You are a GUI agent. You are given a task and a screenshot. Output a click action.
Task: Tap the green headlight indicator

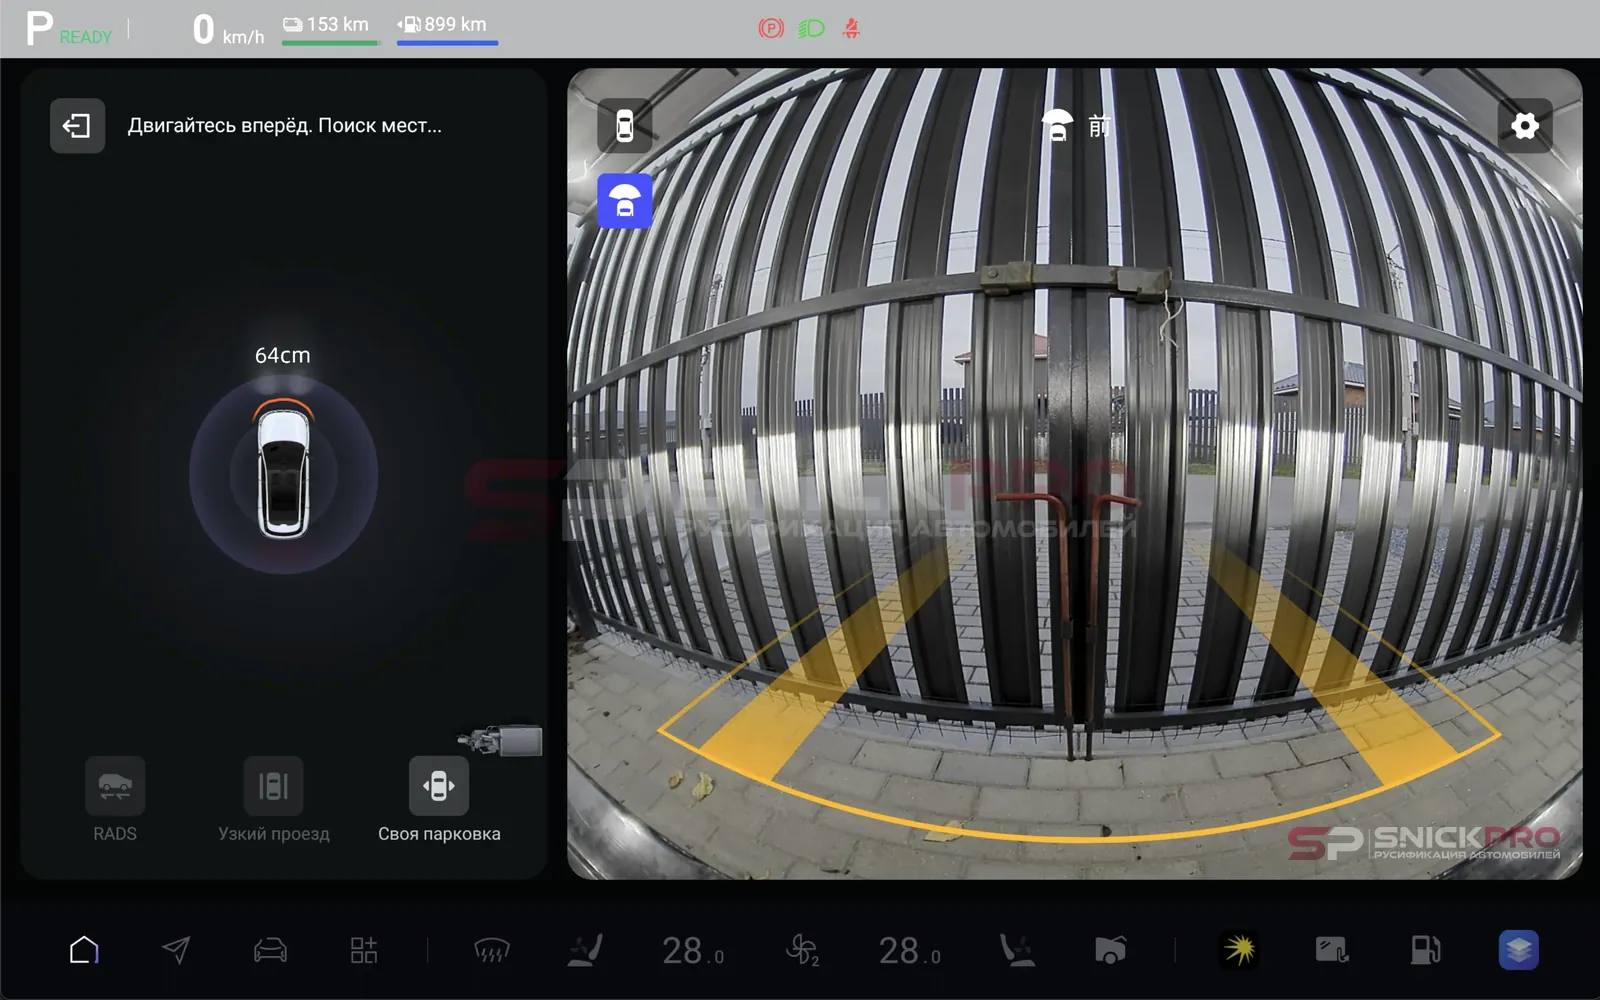click(x=811, y=28)
